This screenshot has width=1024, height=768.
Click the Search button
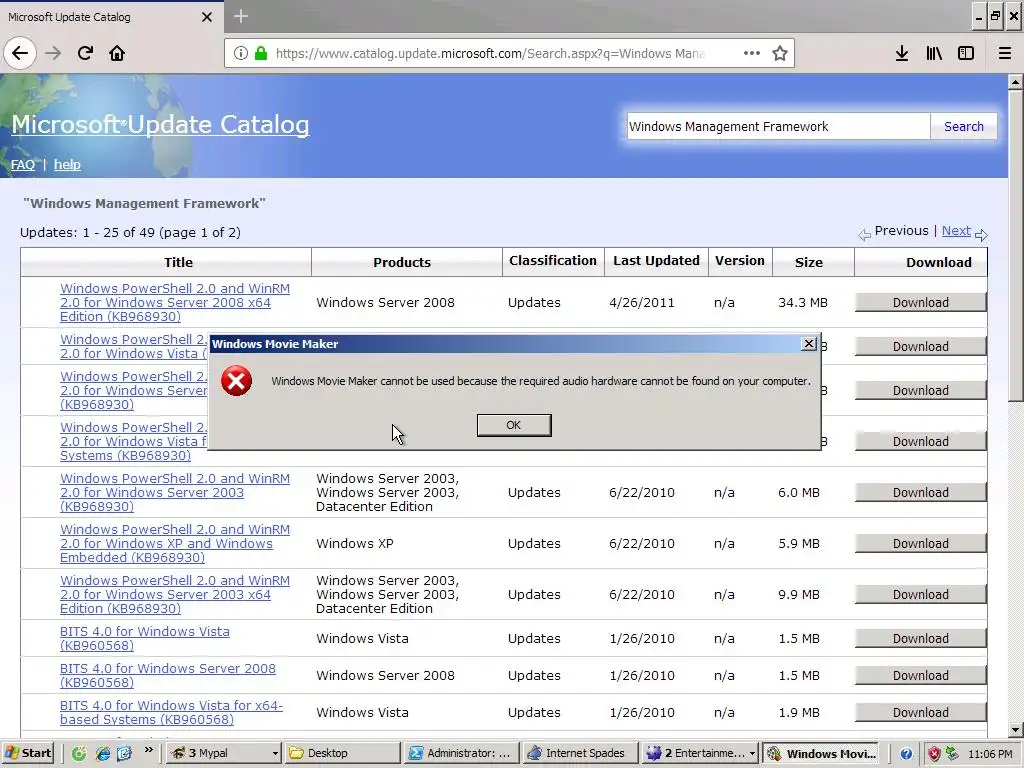pyautogui.click(x=963, y=127)
